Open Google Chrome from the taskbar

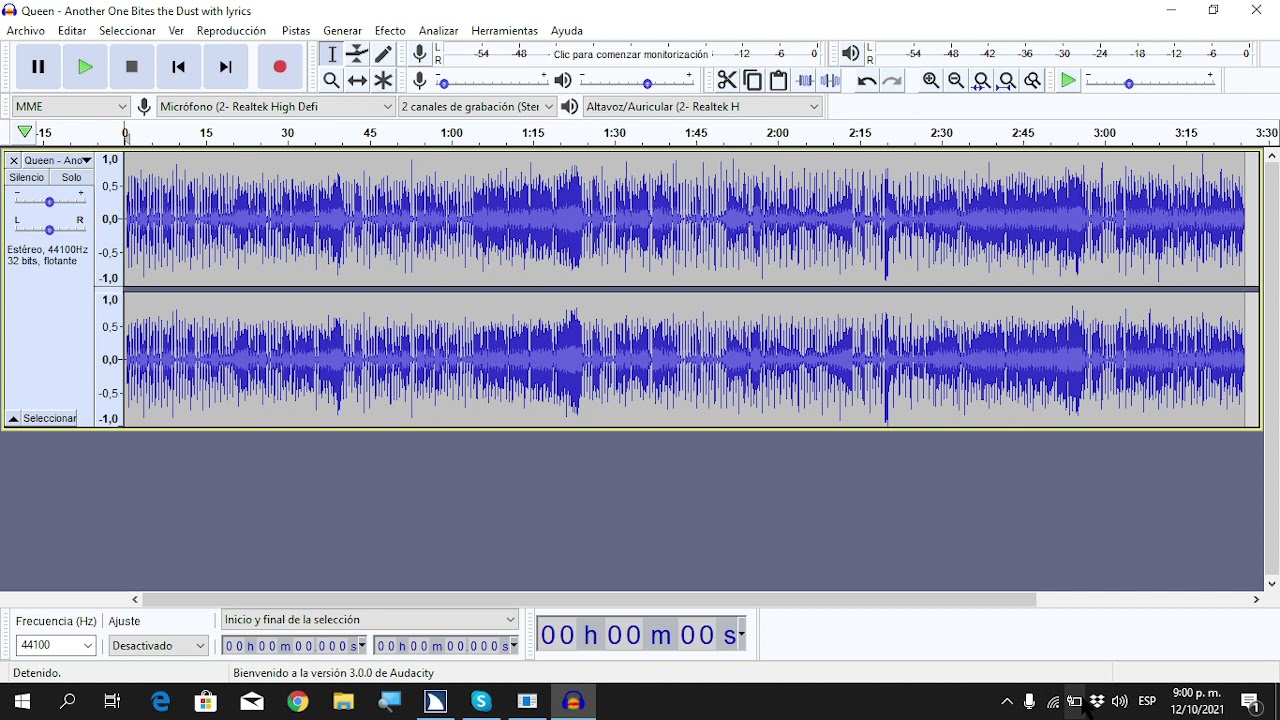(x=298, y=701)
